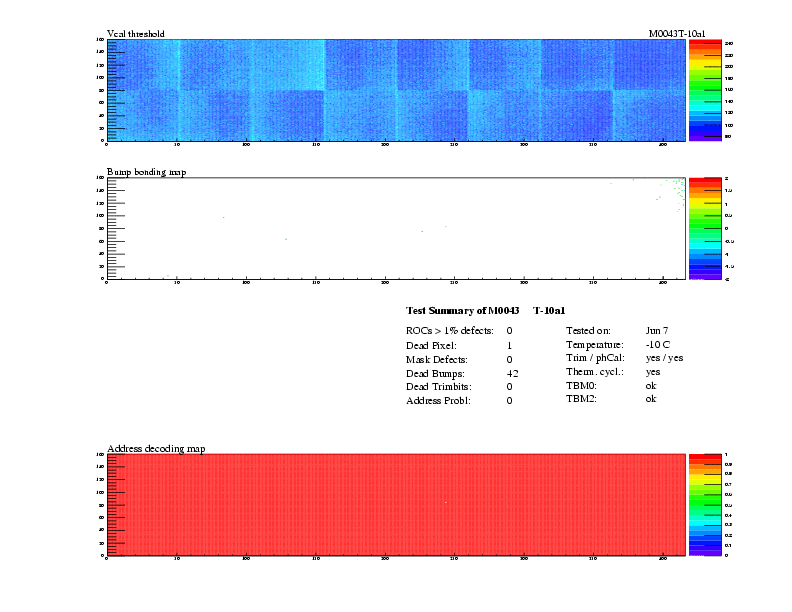Click the Address decoding map title
The height and width of the screenshot is (612, 792).
click(x=156, y=449)
